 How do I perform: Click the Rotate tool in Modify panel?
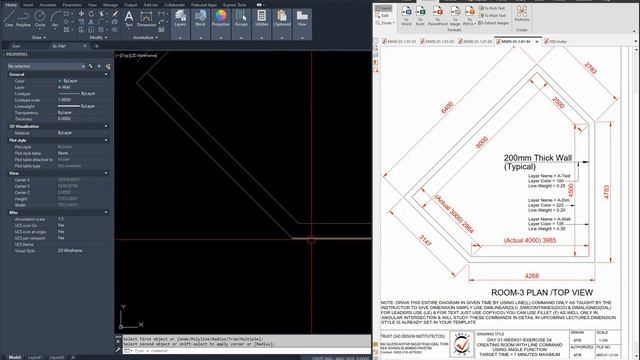[91, 14]
